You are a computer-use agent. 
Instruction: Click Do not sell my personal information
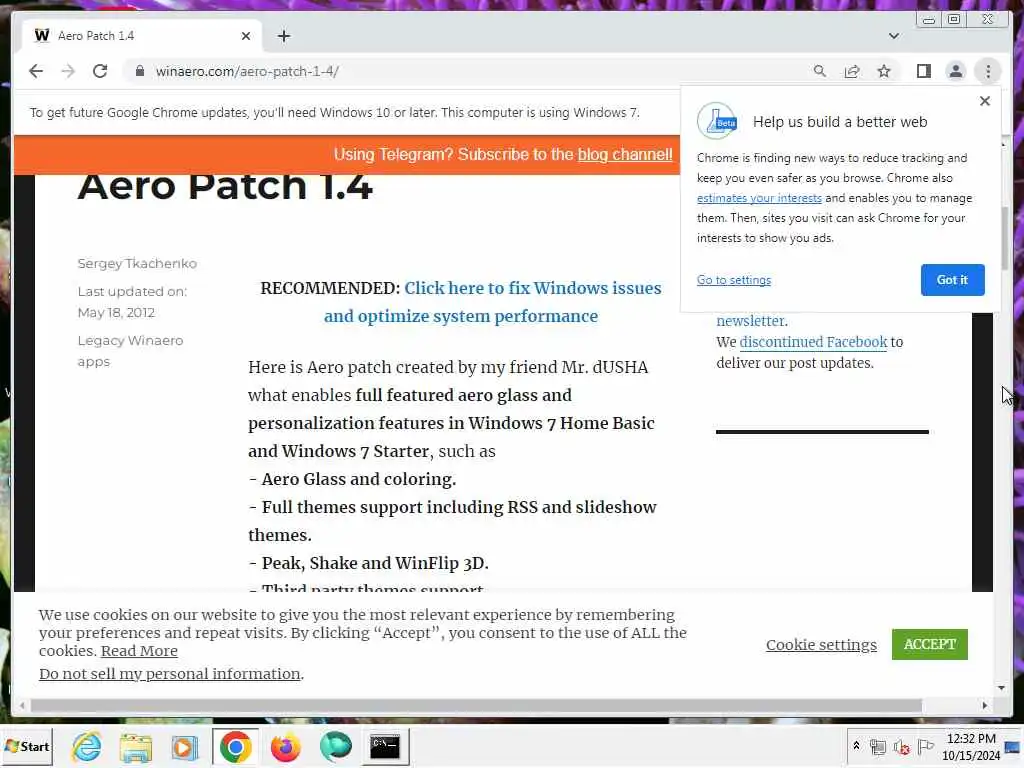click(170, 674)
